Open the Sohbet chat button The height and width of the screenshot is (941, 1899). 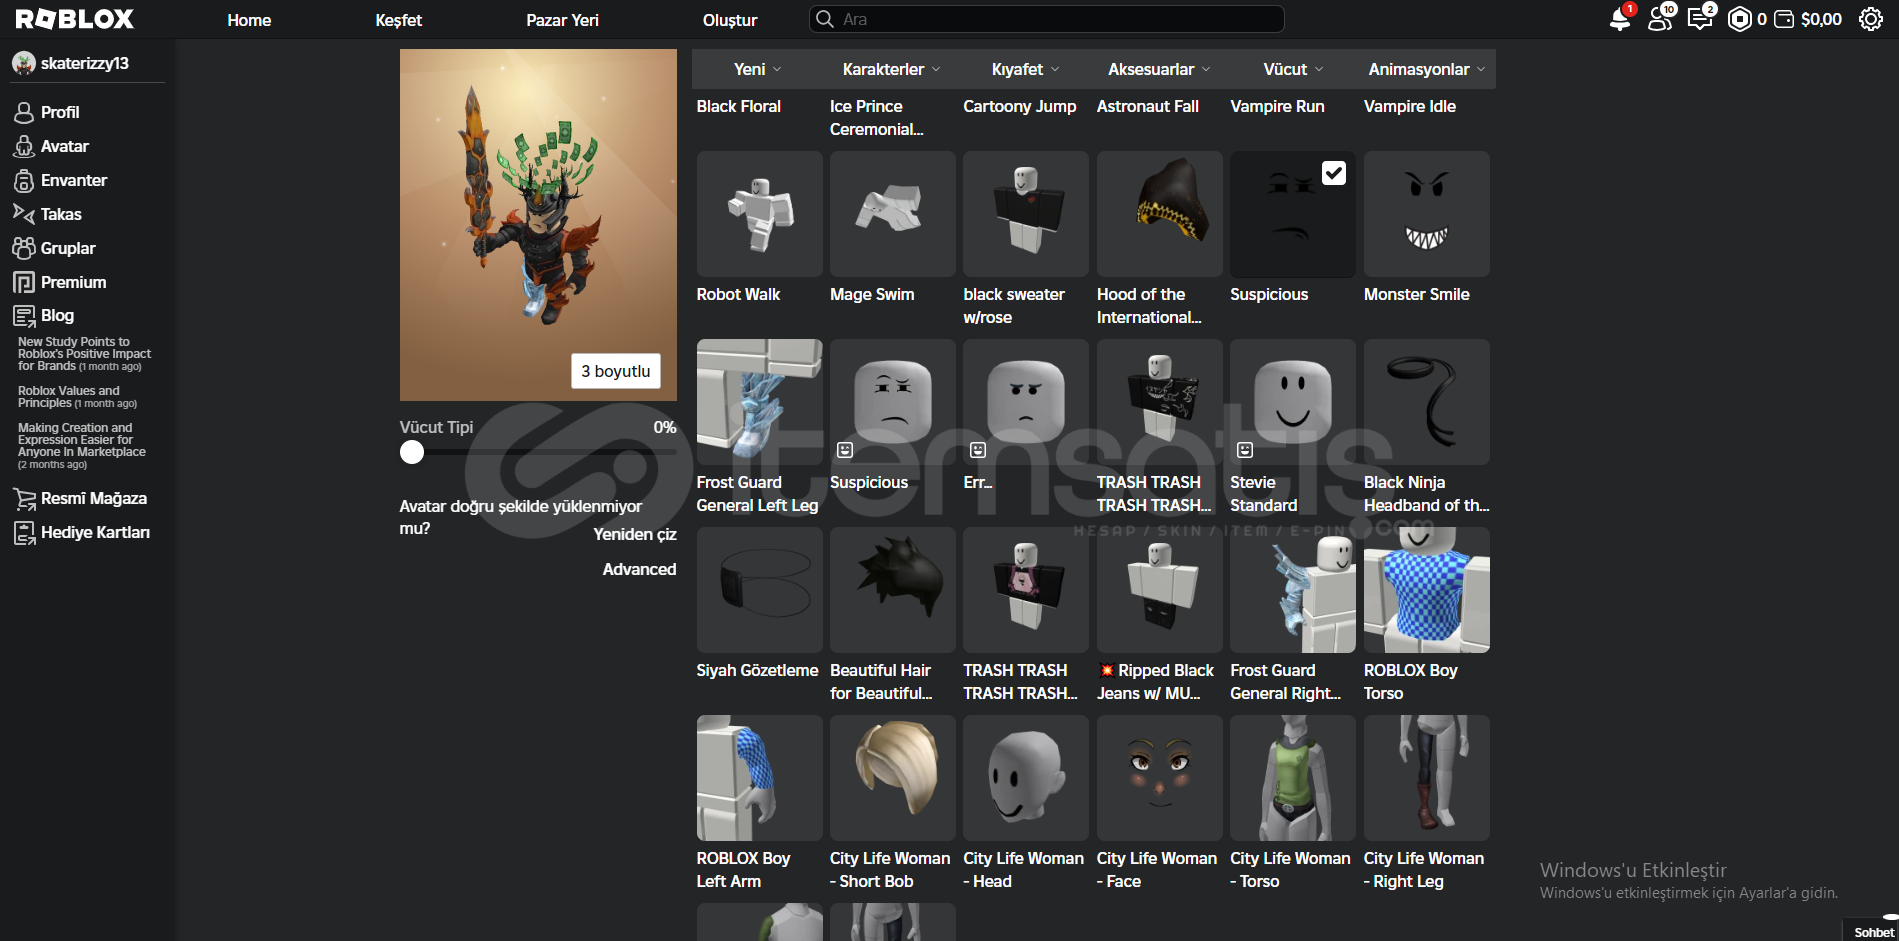[1873, 931]
